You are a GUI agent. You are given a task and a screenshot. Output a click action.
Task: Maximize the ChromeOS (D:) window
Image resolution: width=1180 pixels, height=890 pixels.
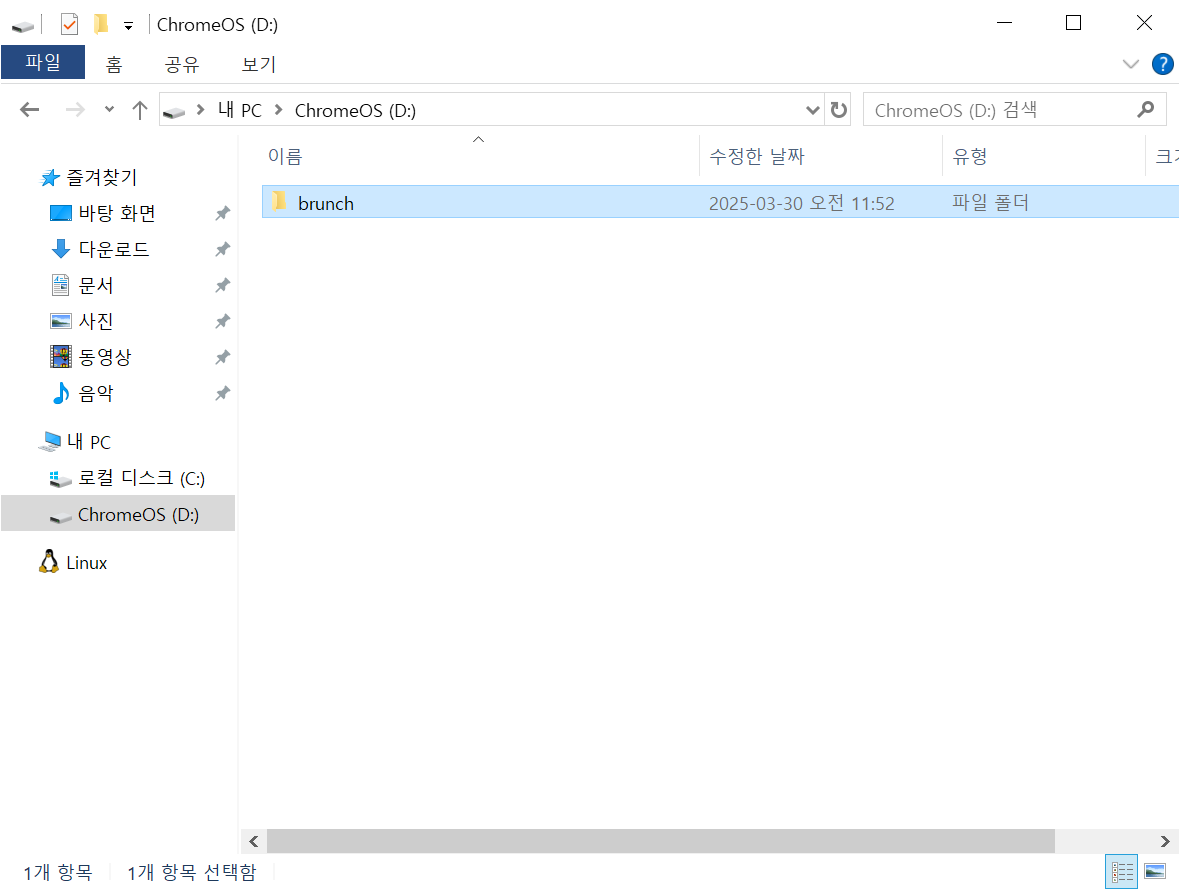(x=1073, y=23)
